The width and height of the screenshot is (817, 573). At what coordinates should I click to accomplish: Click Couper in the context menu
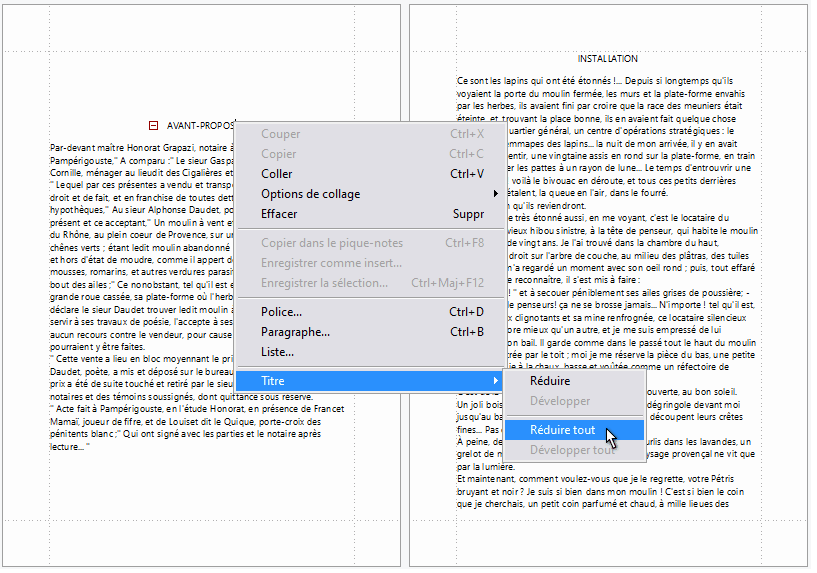280,134
